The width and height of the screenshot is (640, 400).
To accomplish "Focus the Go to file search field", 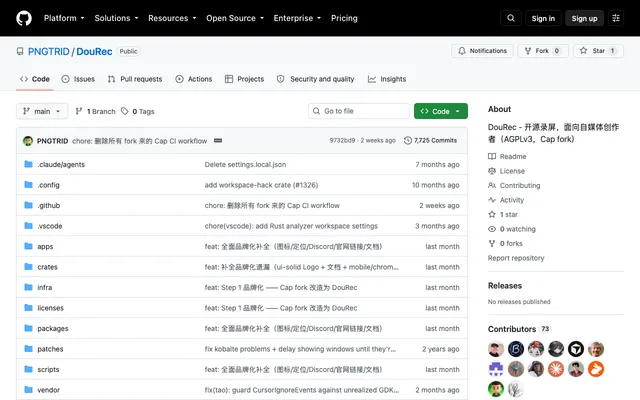I will click(x=359, y=111).
